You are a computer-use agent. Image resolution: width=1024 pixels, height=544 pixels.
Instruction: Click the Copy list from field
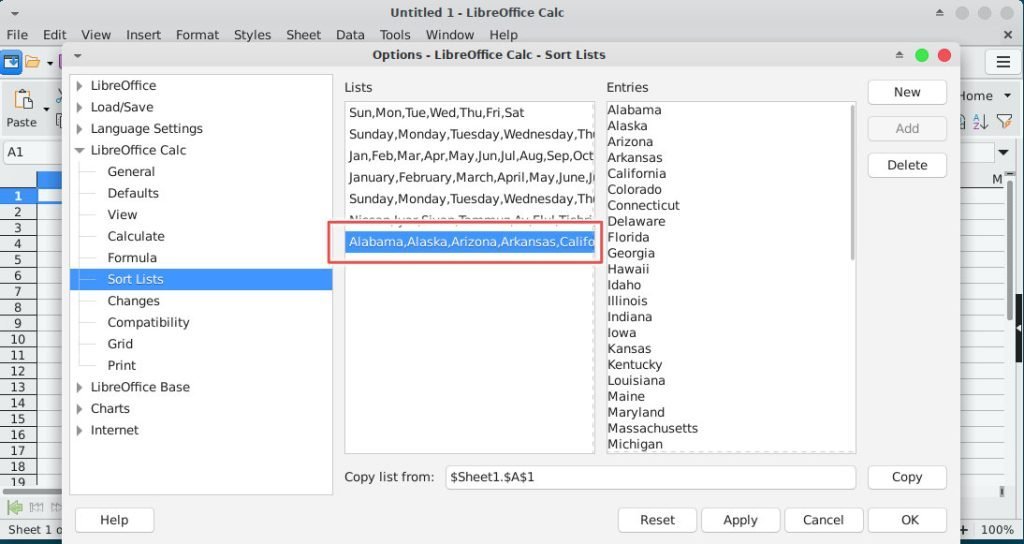pos(650,477)
